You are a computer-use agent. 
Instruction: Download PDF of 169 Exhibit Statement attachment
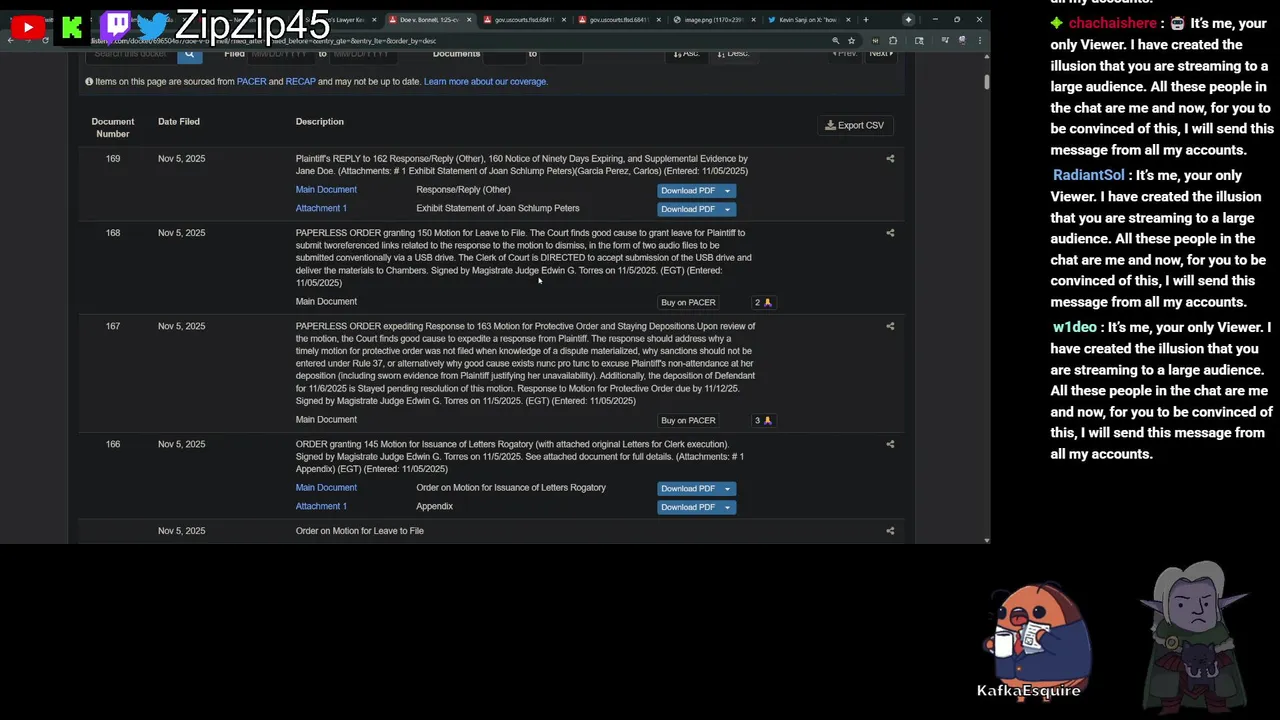pyautogui.click(x=688, y=209)
